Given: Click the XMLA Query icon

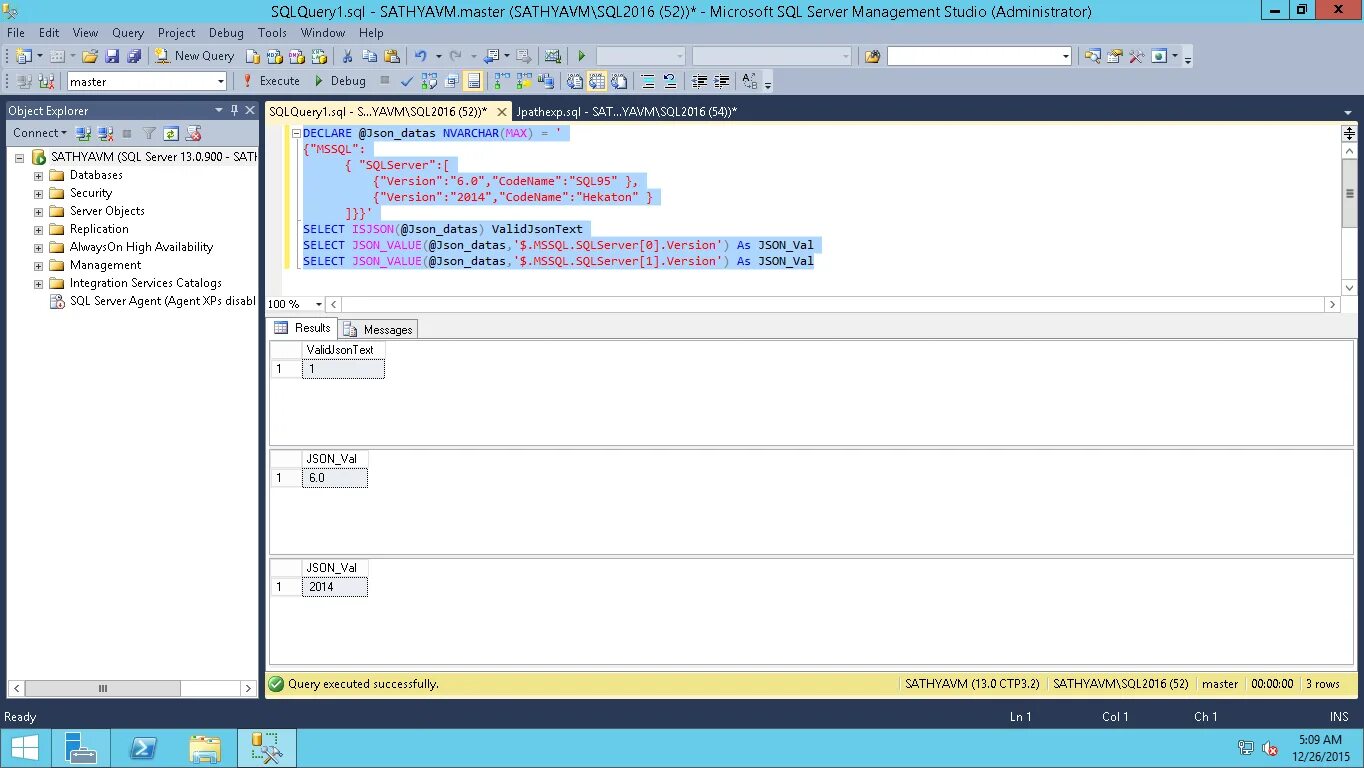Looking at the screenshot, I should (x=318, y=56).
